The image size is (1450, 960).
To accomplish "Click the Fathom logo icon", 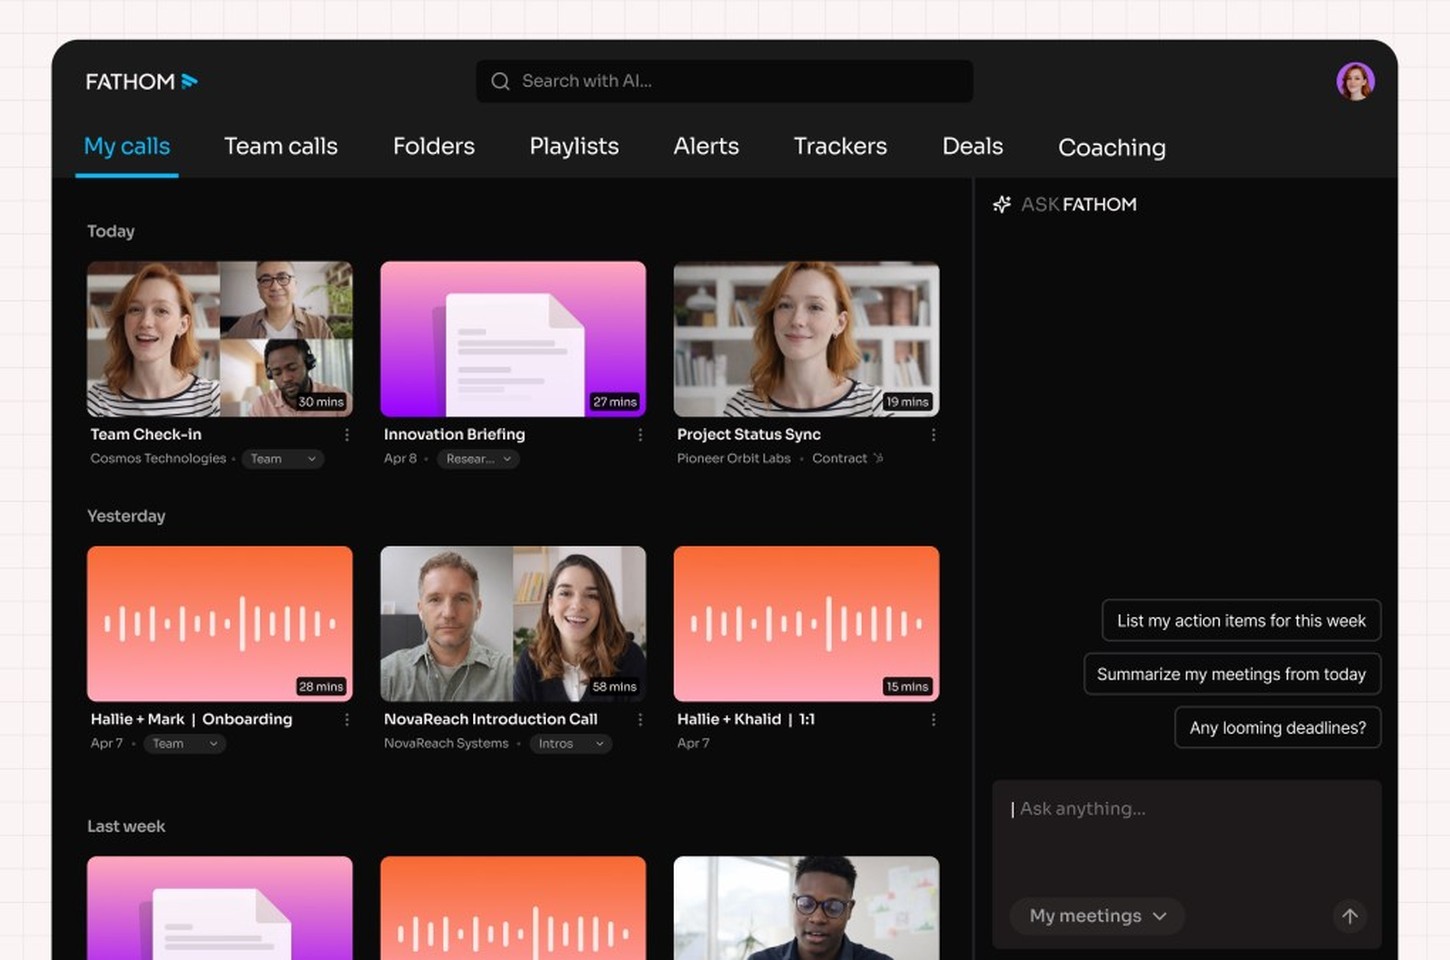I will tap(189, 81).
